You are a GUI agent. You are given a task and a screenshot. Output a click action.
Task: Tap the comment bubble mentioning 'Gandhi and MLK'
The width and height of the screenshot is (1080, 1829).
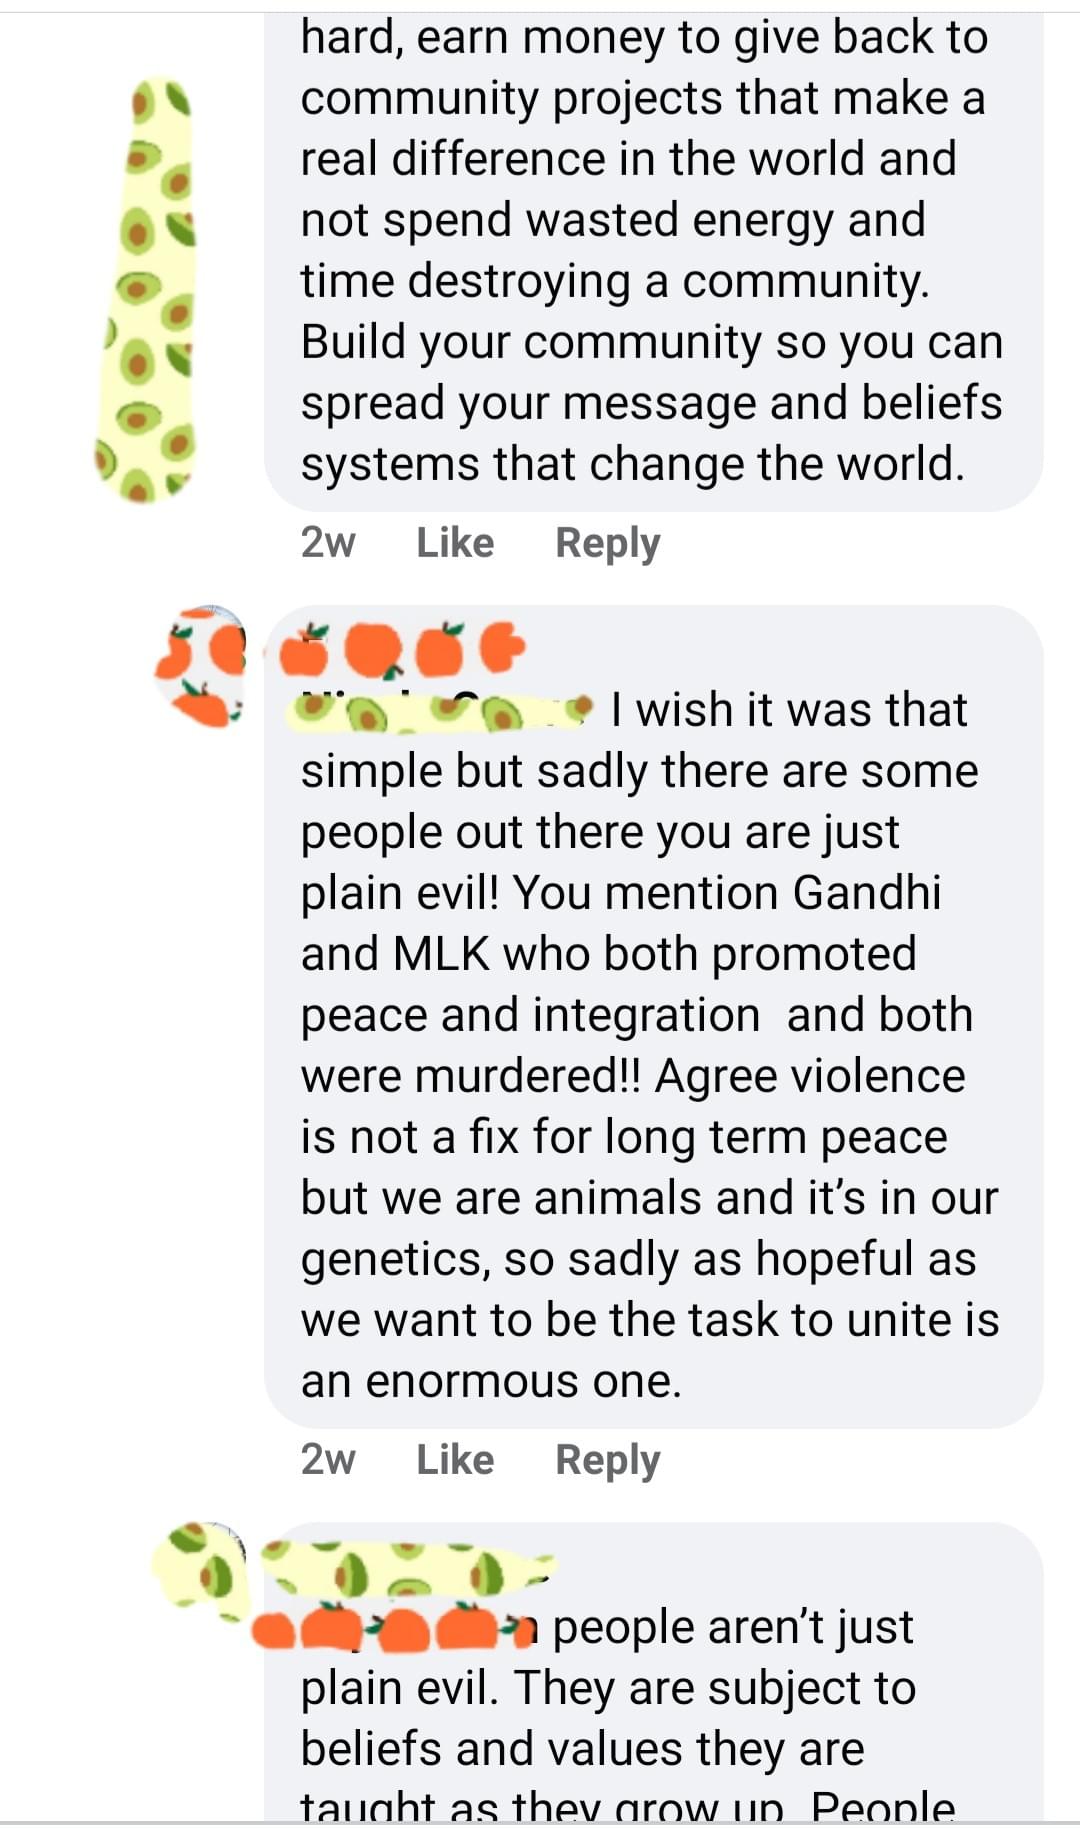tap(654, 1016)
